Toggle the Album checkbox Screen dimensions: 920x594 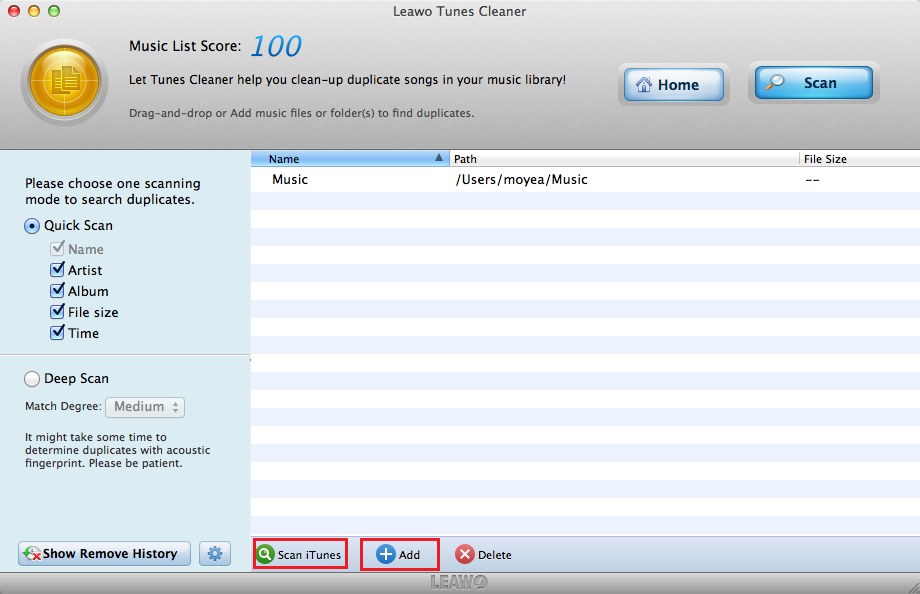(x=57, y=291)
